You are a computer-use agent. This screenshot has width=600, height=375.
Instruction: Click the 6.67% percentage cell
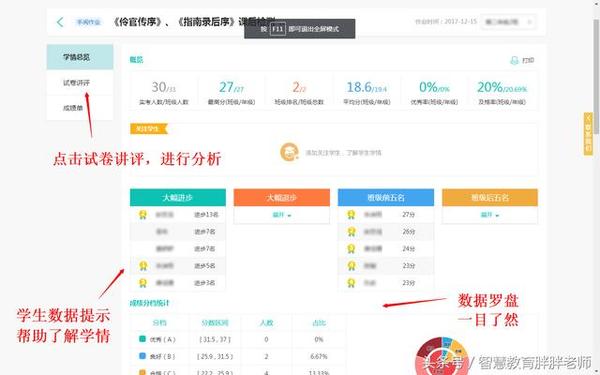coord(319,356)
